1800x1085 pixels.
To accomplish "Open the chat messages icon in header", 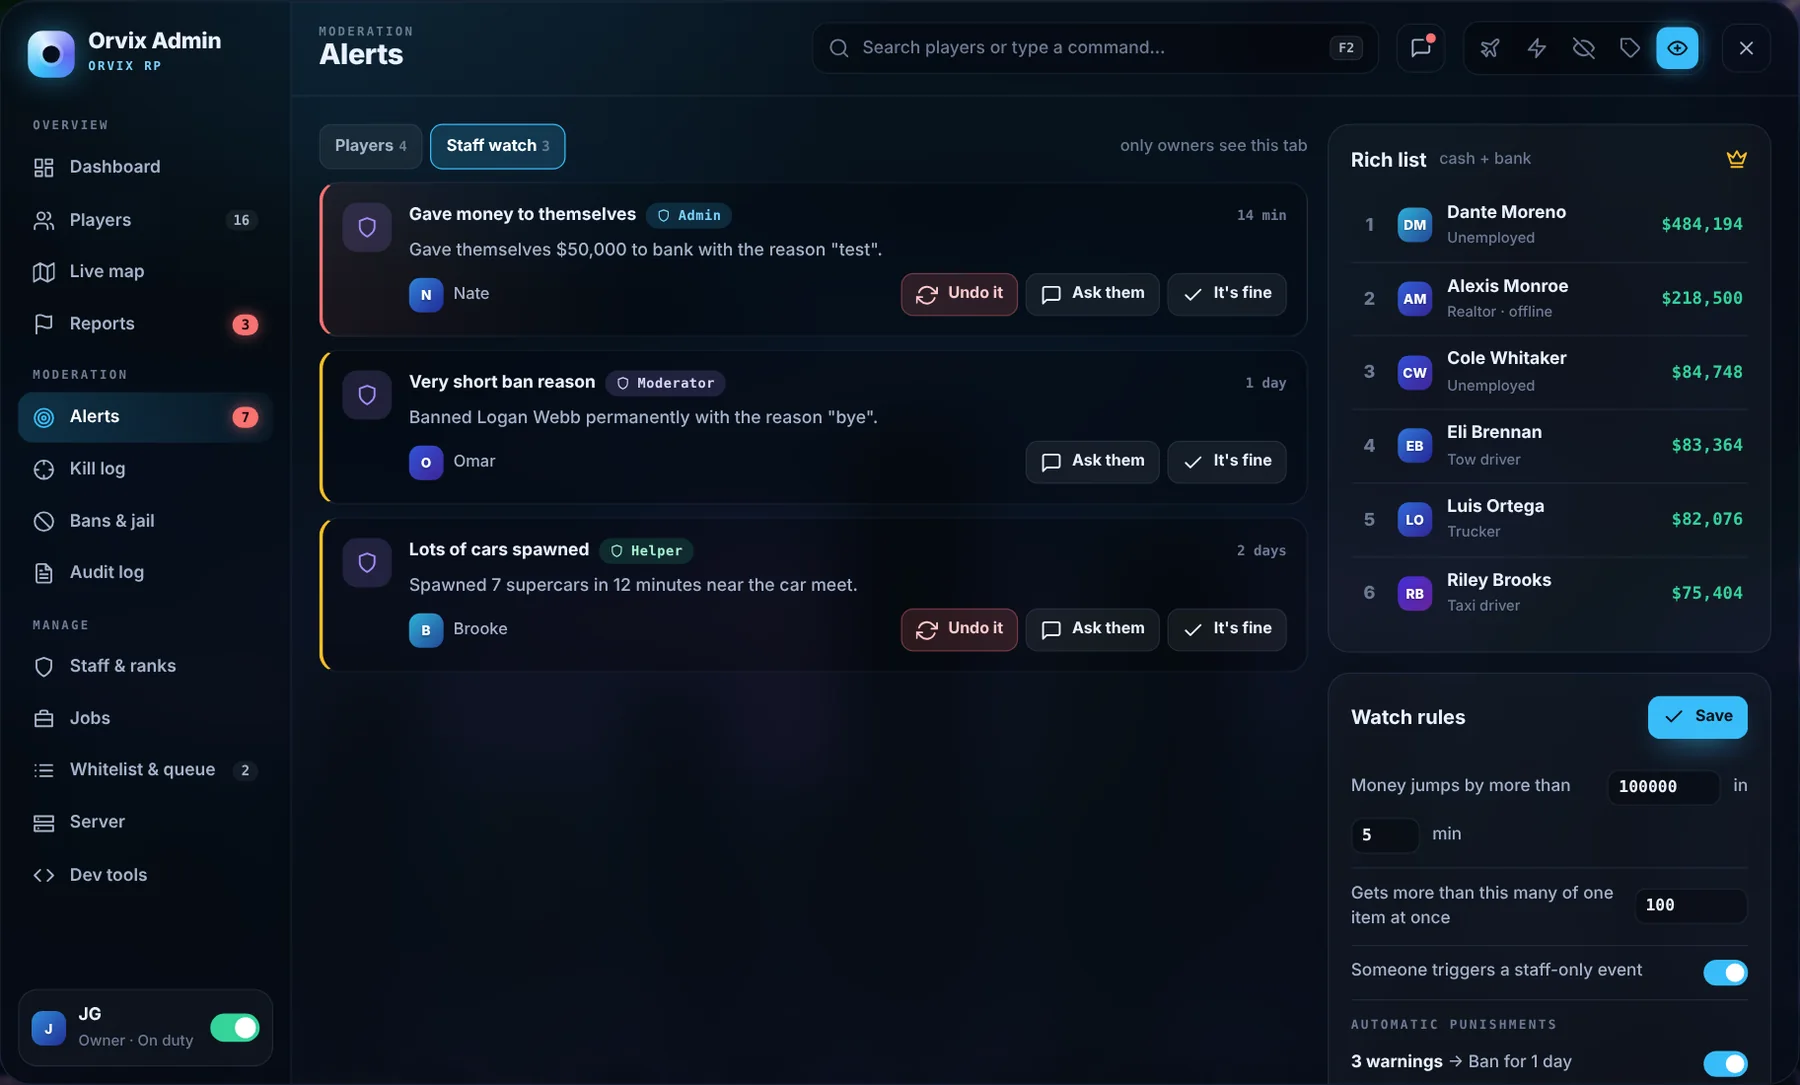I will (1420, 48).
